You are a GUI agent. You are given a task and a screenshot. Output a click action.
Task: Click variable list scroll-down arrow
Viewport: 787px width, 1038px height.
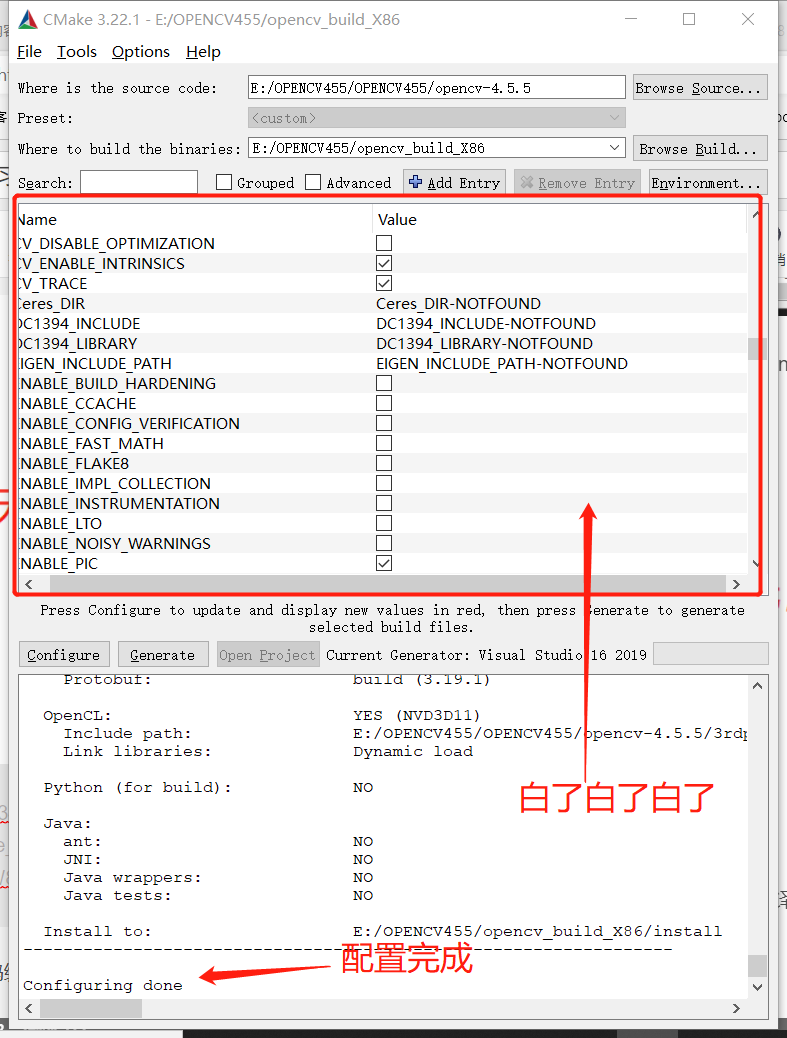point(755,563)
